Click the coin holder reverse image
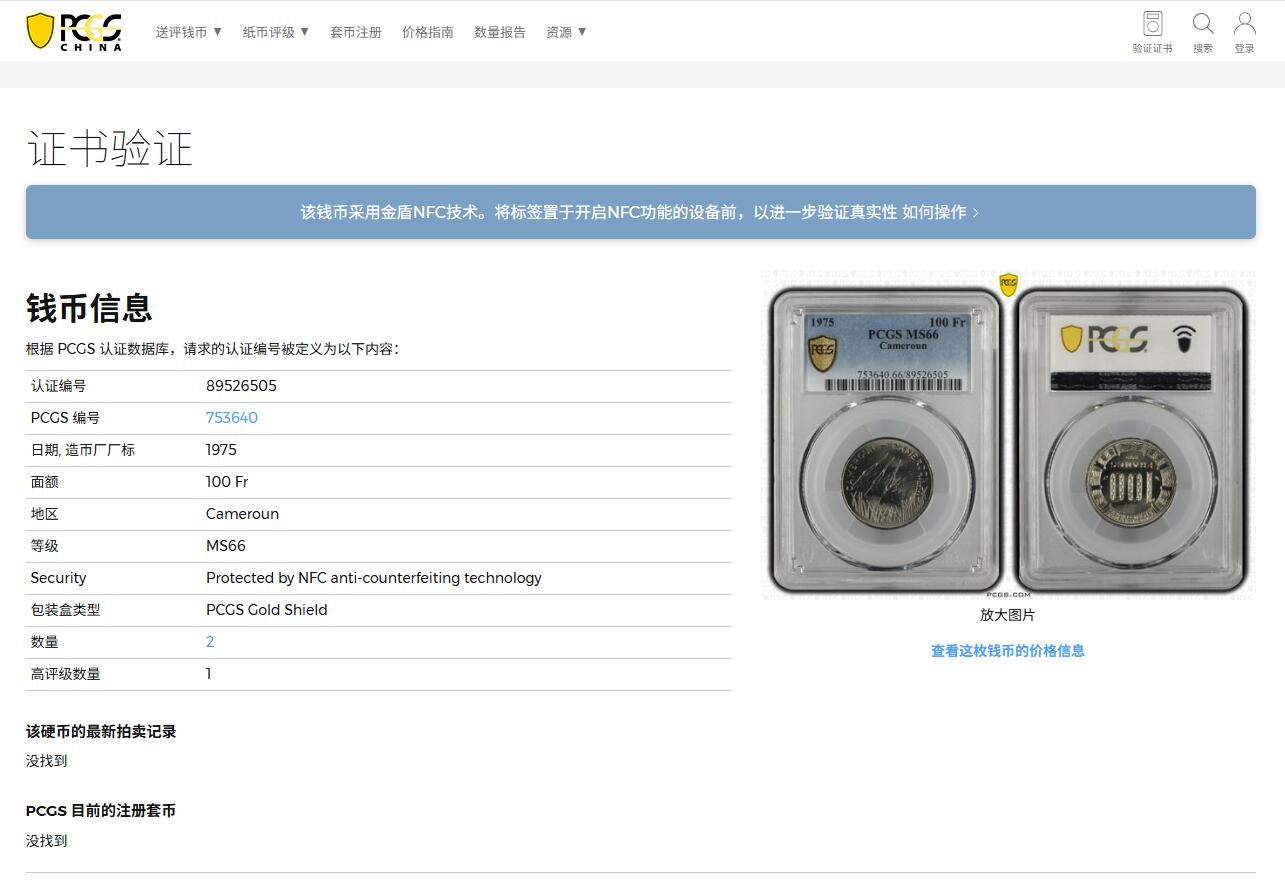The height and width of the screenshot is (886, 1285). coord(1131,439)
